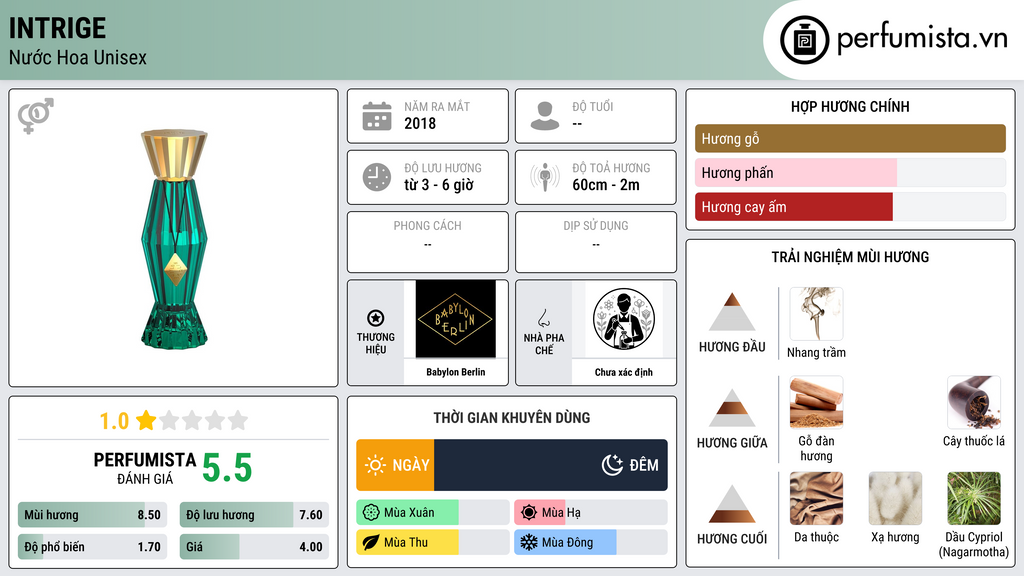Viewport: 1024px width, 576px height.
Task: Click the leaf icon for Mùa Thu
Action: click(x=371, y=543)
